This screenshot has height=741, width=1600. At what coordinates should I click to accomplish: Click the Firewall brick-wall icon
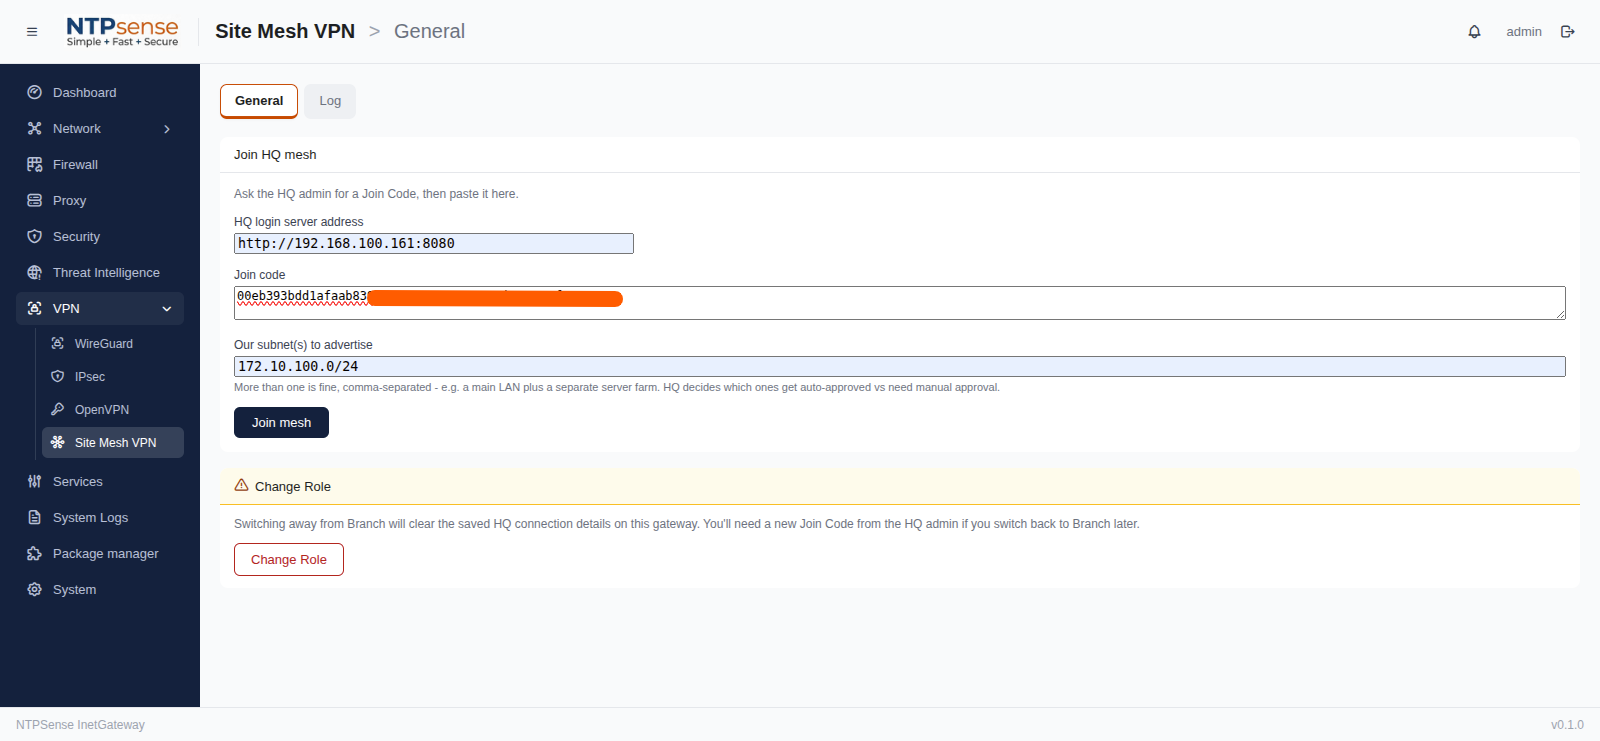tap(35, 164)
